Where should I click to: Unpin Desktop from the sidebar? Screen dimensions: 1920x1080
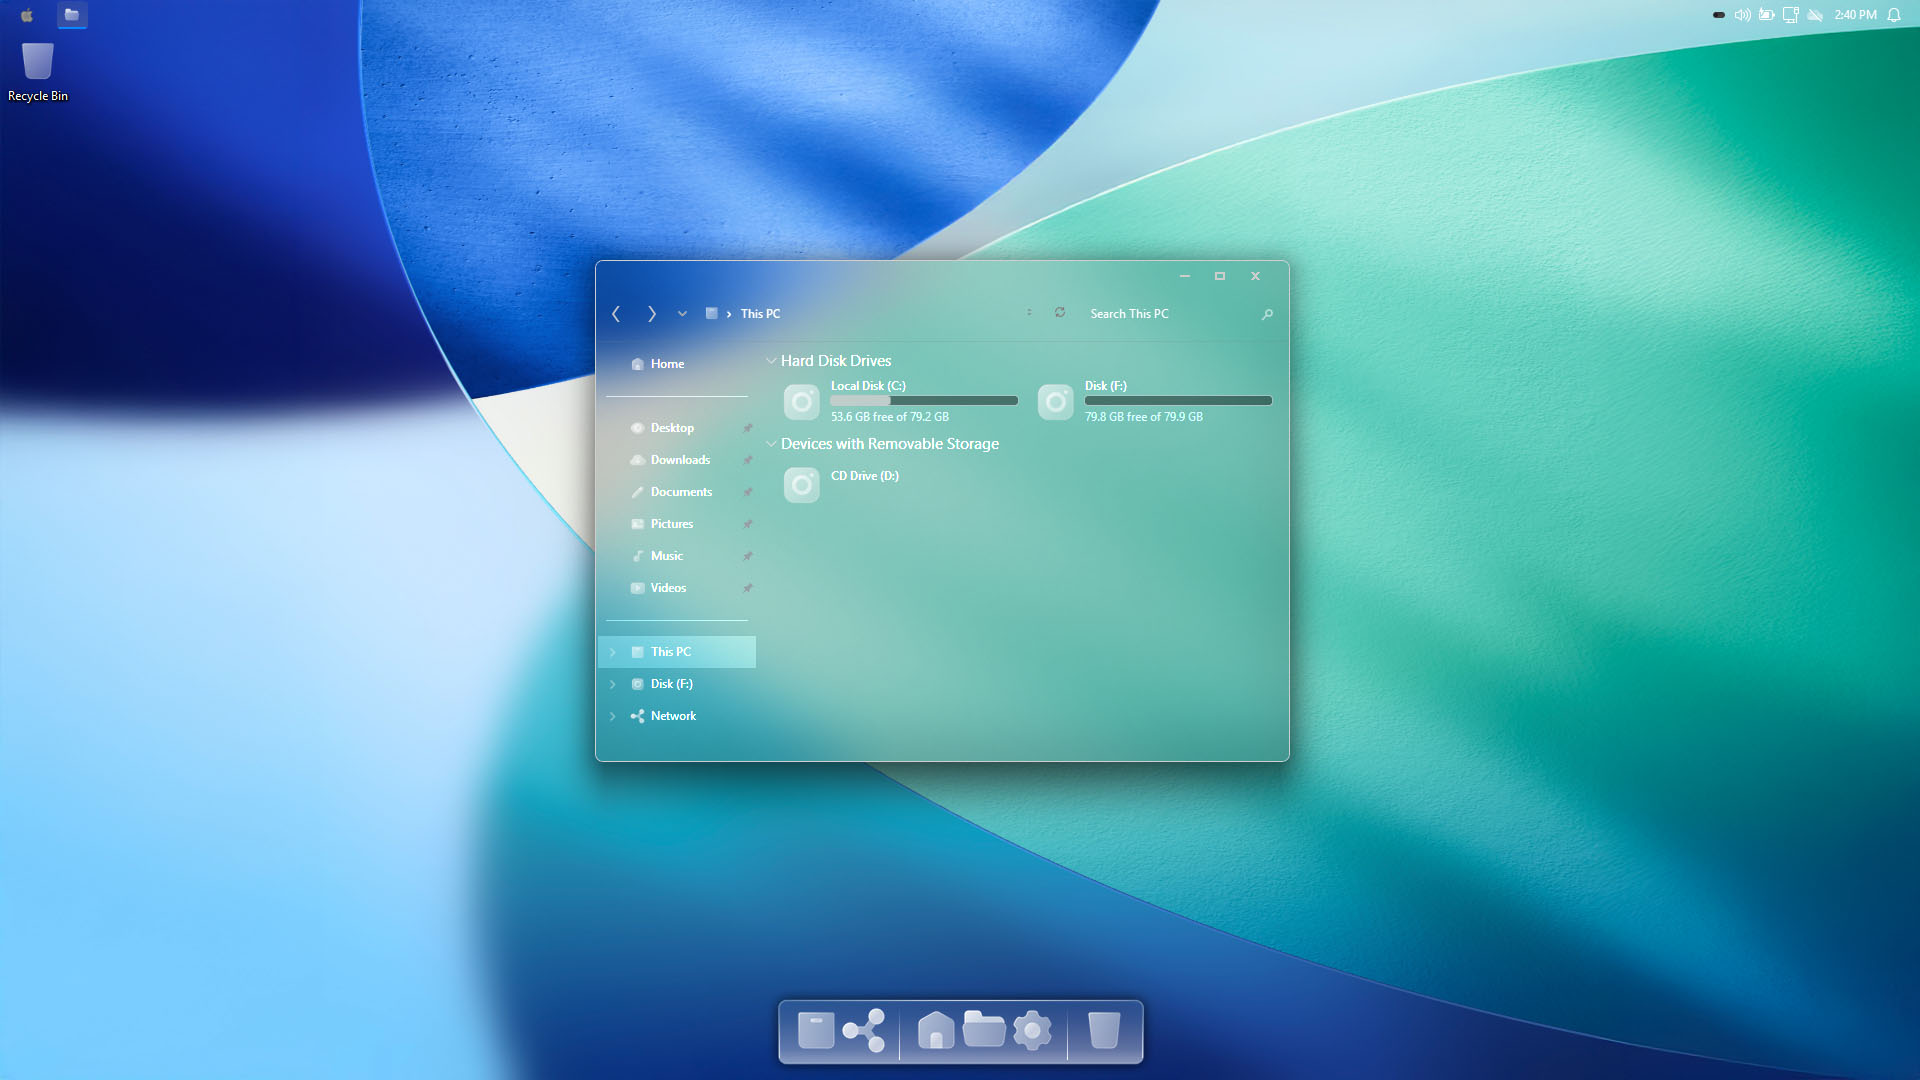(748, 428)
